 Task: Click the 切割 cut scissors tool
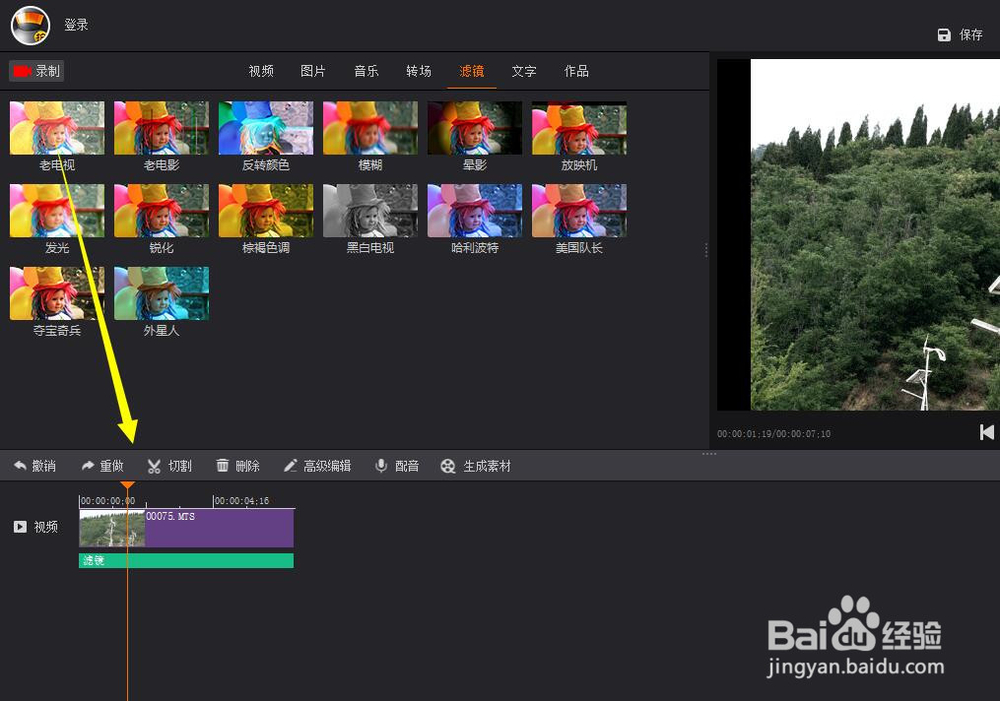click(x=170, y=466)
